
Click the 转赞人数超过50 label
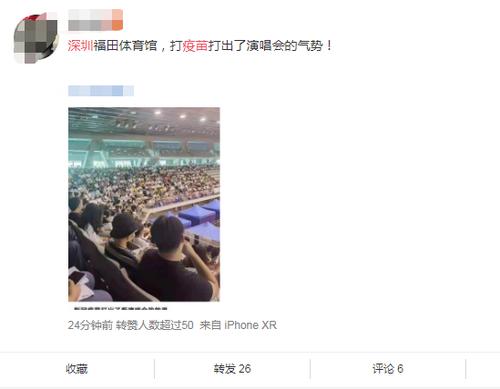click(x=155, y=325)
